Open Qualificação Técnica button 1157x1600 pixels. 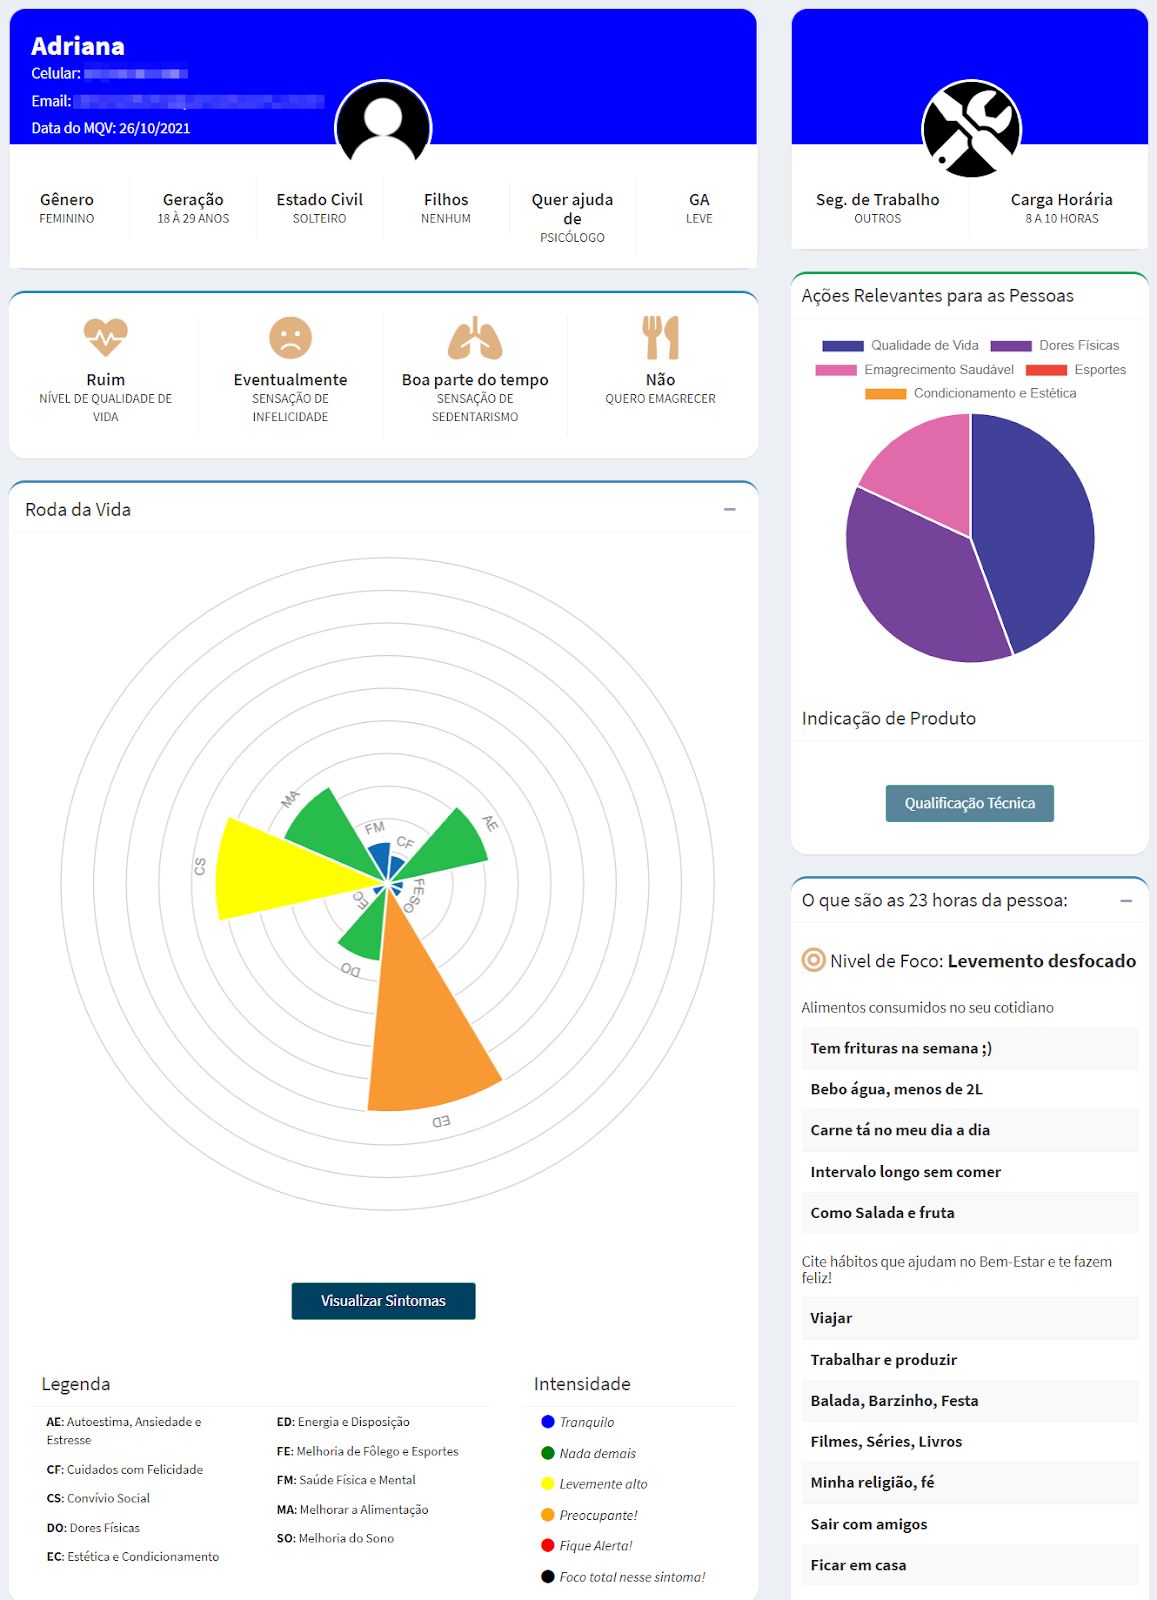[969, 803]
